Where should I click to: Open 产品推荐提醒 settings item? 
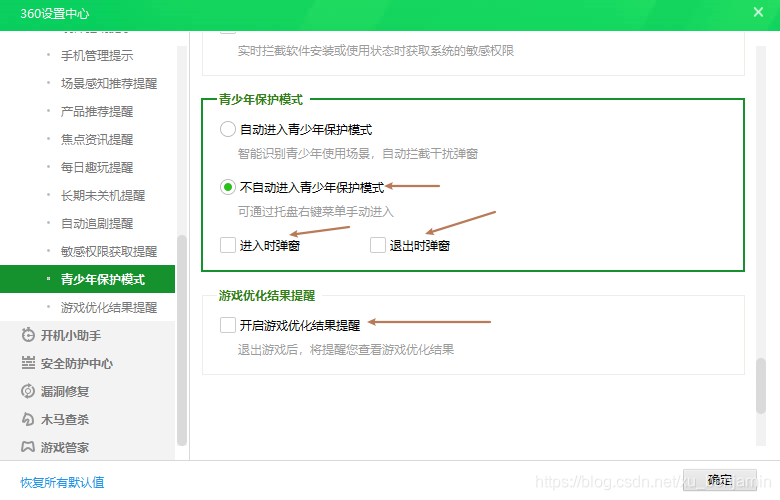(x=88, y=111)
